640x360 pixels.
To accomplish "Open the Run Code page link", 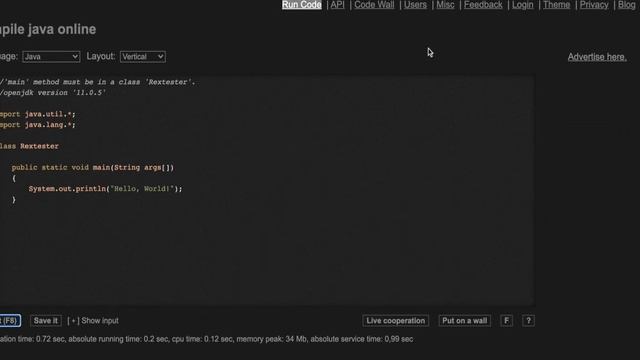I will tap(302, 5).
